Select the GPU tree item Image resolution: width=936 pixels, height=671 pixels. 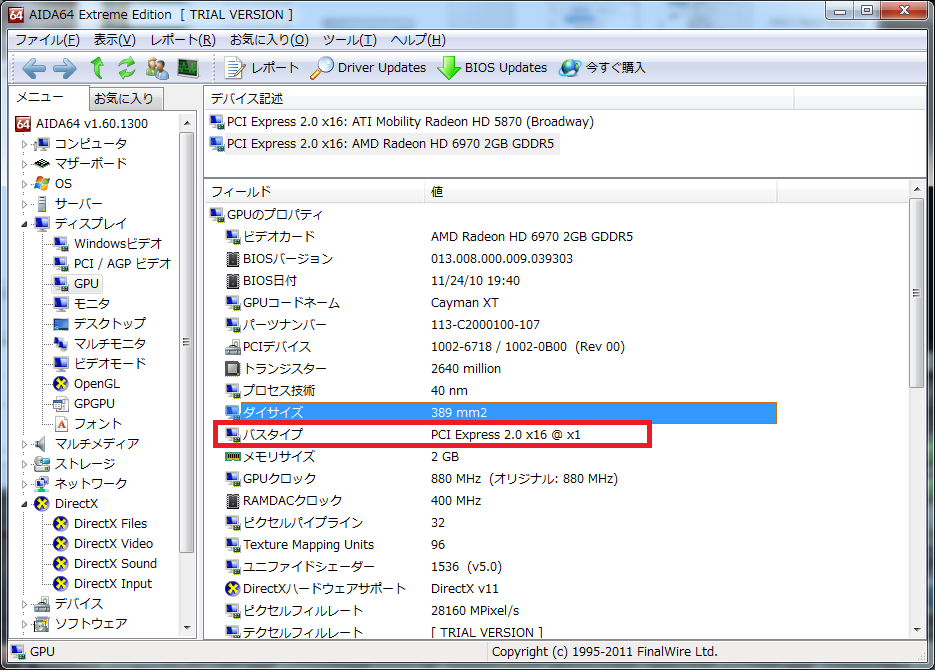pyautogui.click(x=86, y=284)
